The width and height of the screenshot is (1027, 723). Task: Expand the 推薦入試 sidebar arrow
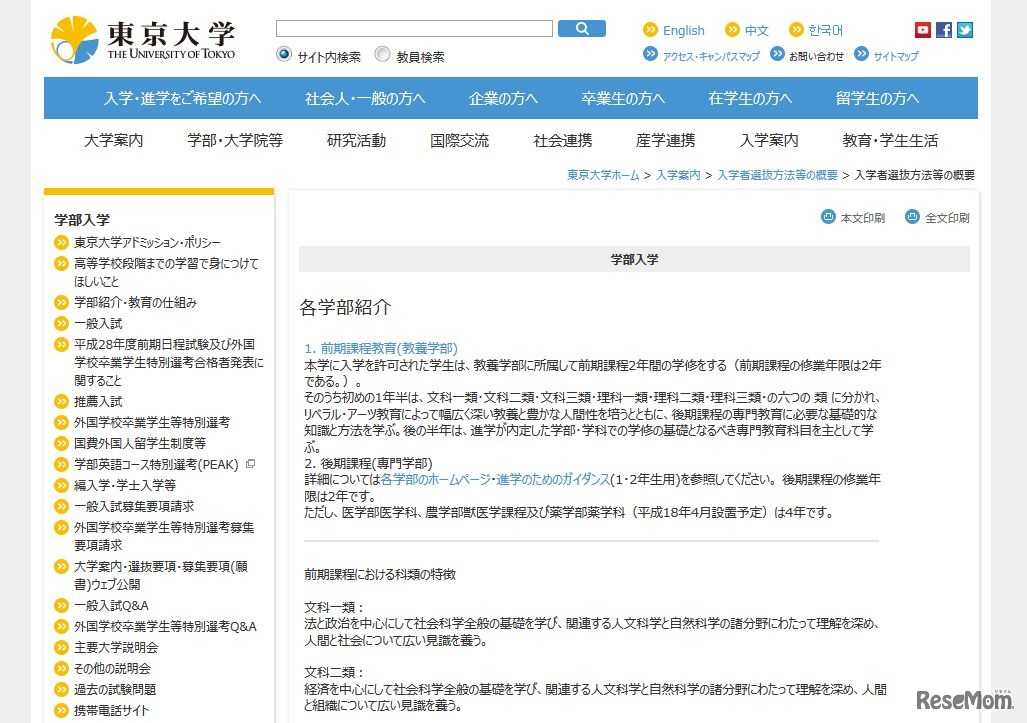(62, 400)
